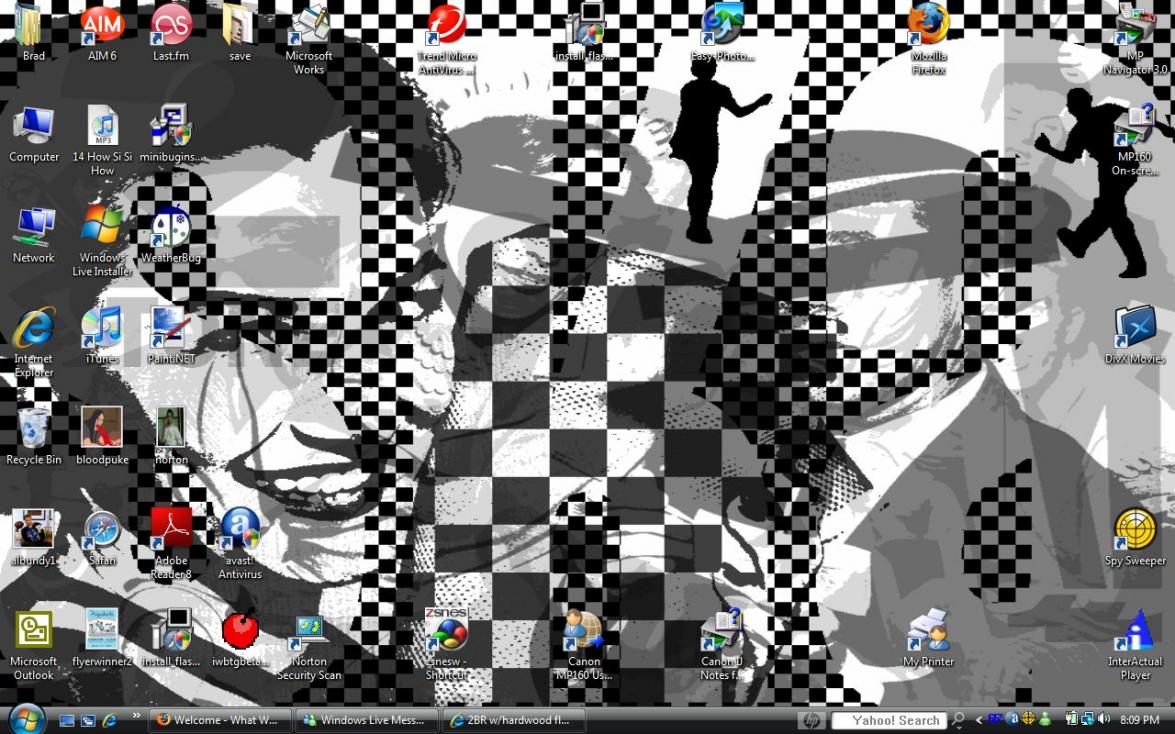
Task: Select the 14 How Si Si How MP3 file
Action: coord(102,141)
